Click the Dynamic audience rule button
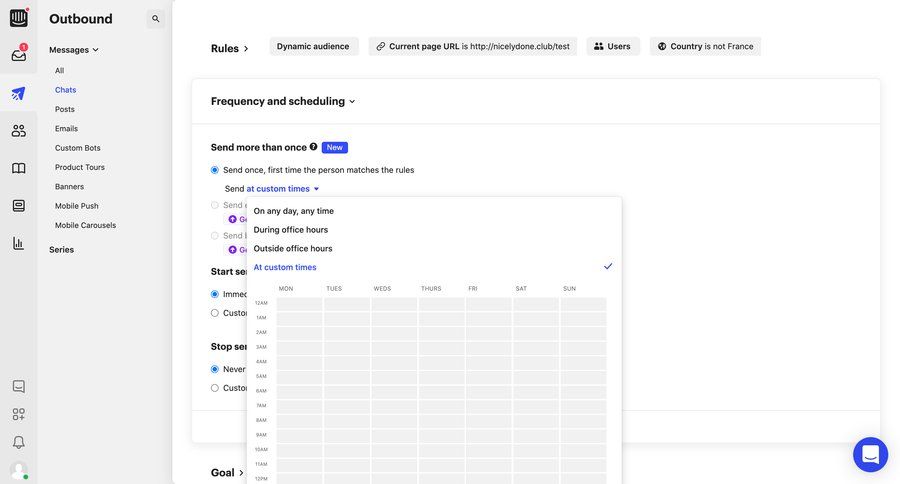The width and height of the screenshot is (900, 484). click(x=313, y=46)
